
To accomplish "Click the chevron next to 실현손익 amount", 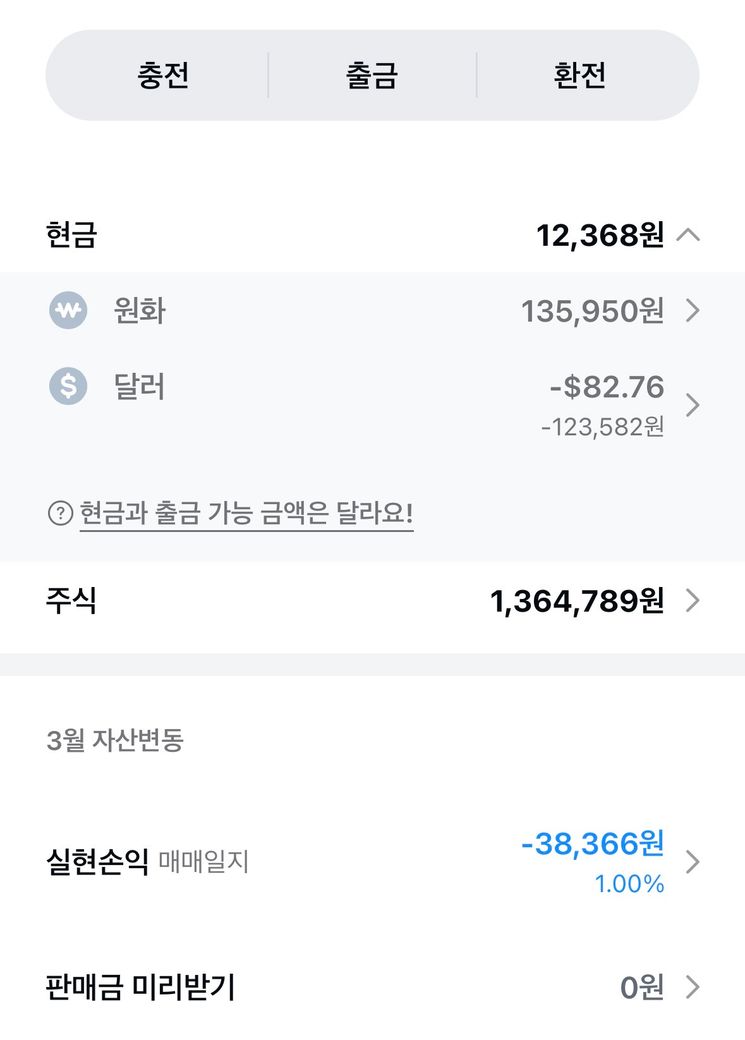I will [x=692, y=862].
